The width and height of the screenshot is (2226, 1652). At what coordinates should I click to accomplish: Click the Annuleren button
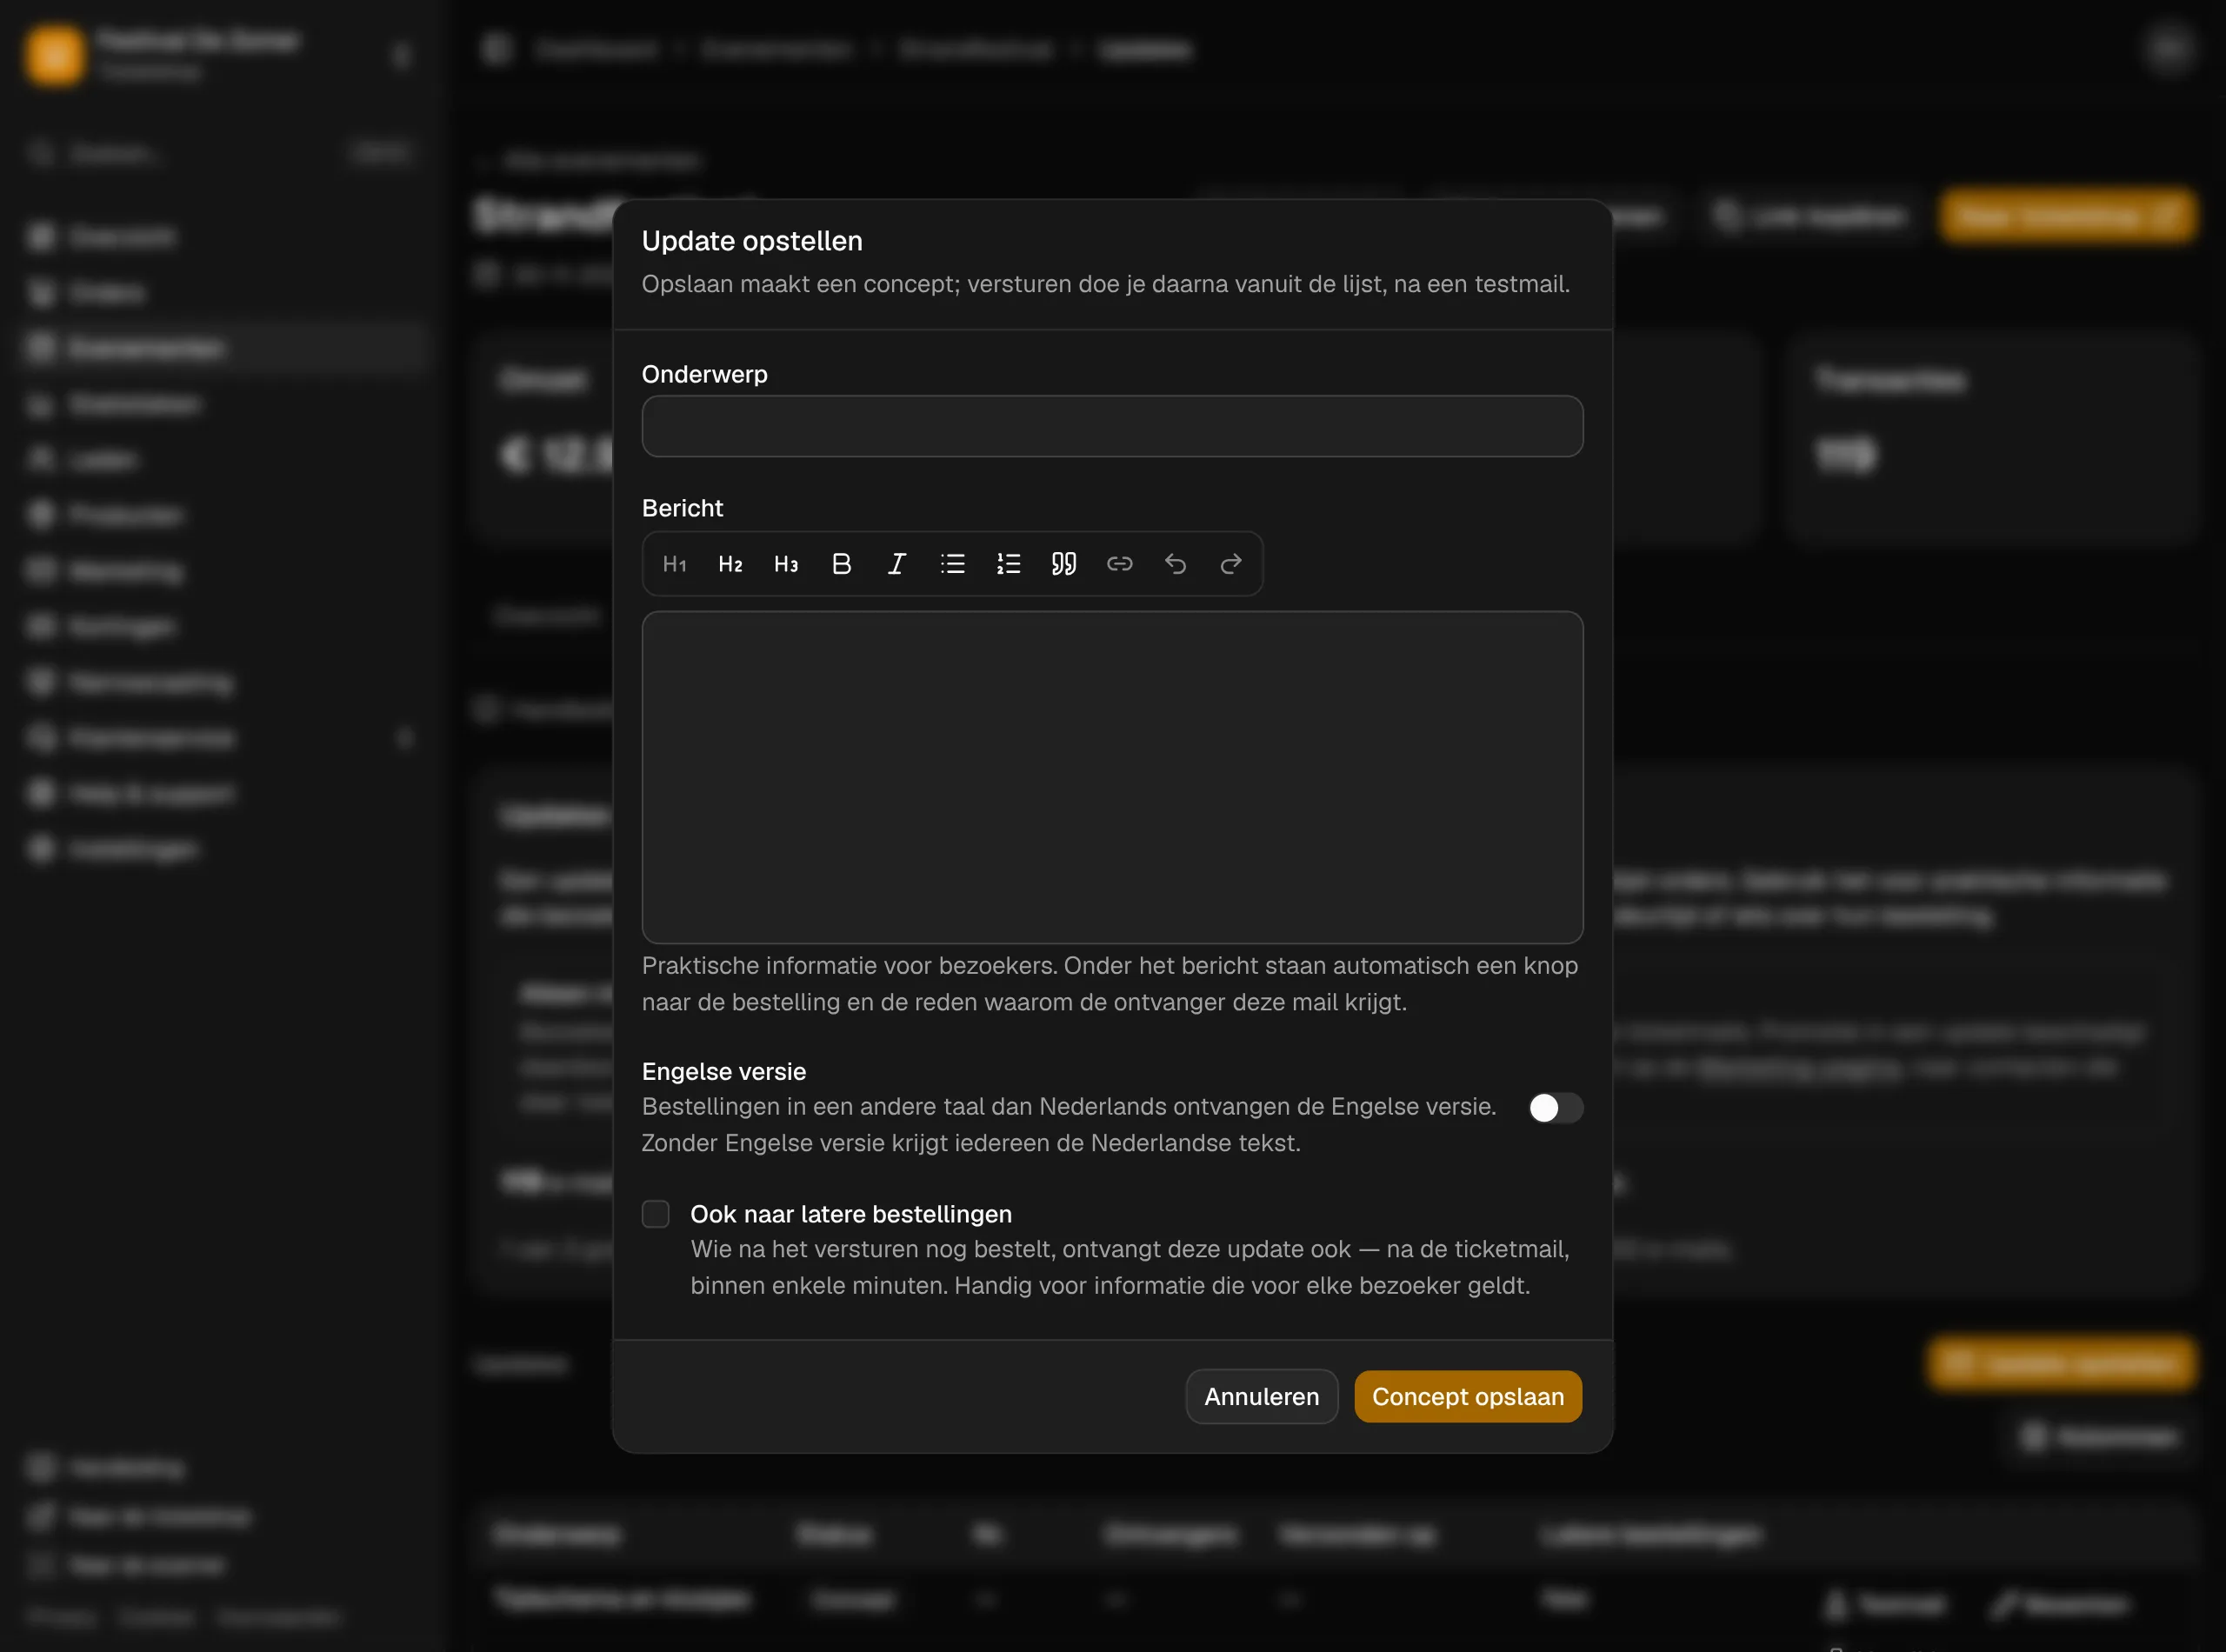pyautogui.click(x=1262, y=1396)
